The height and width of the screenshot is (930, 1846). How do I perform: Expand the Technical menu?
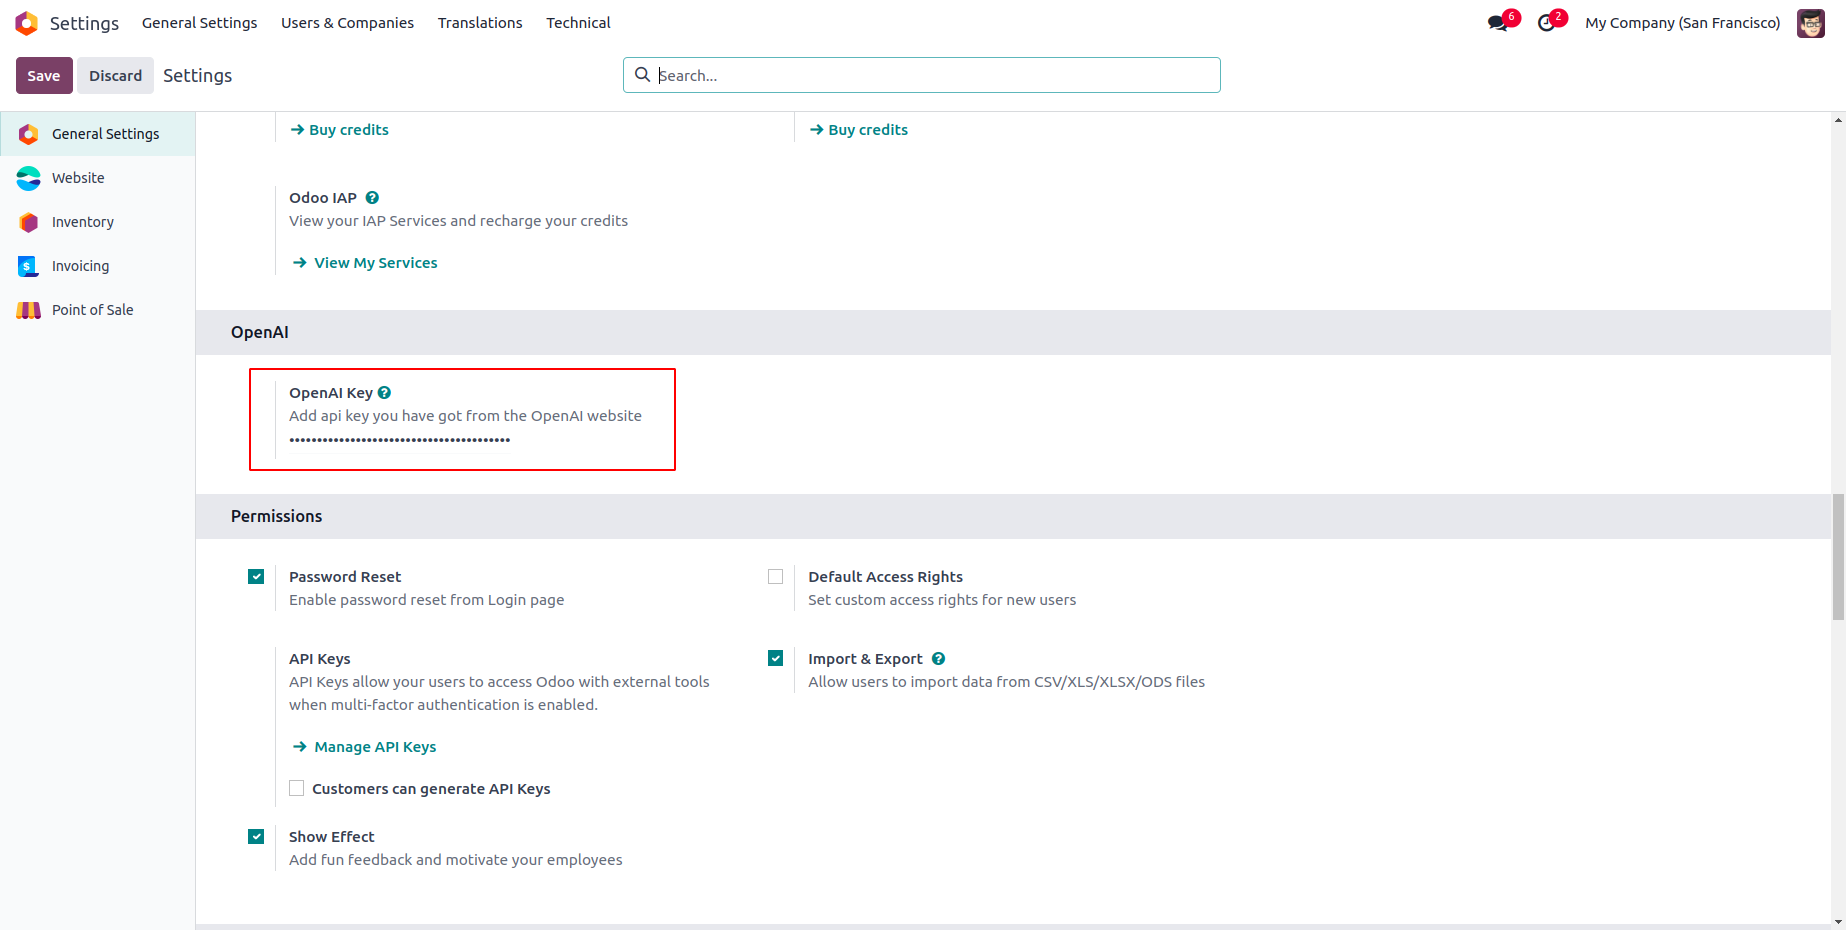coord(578,23)
